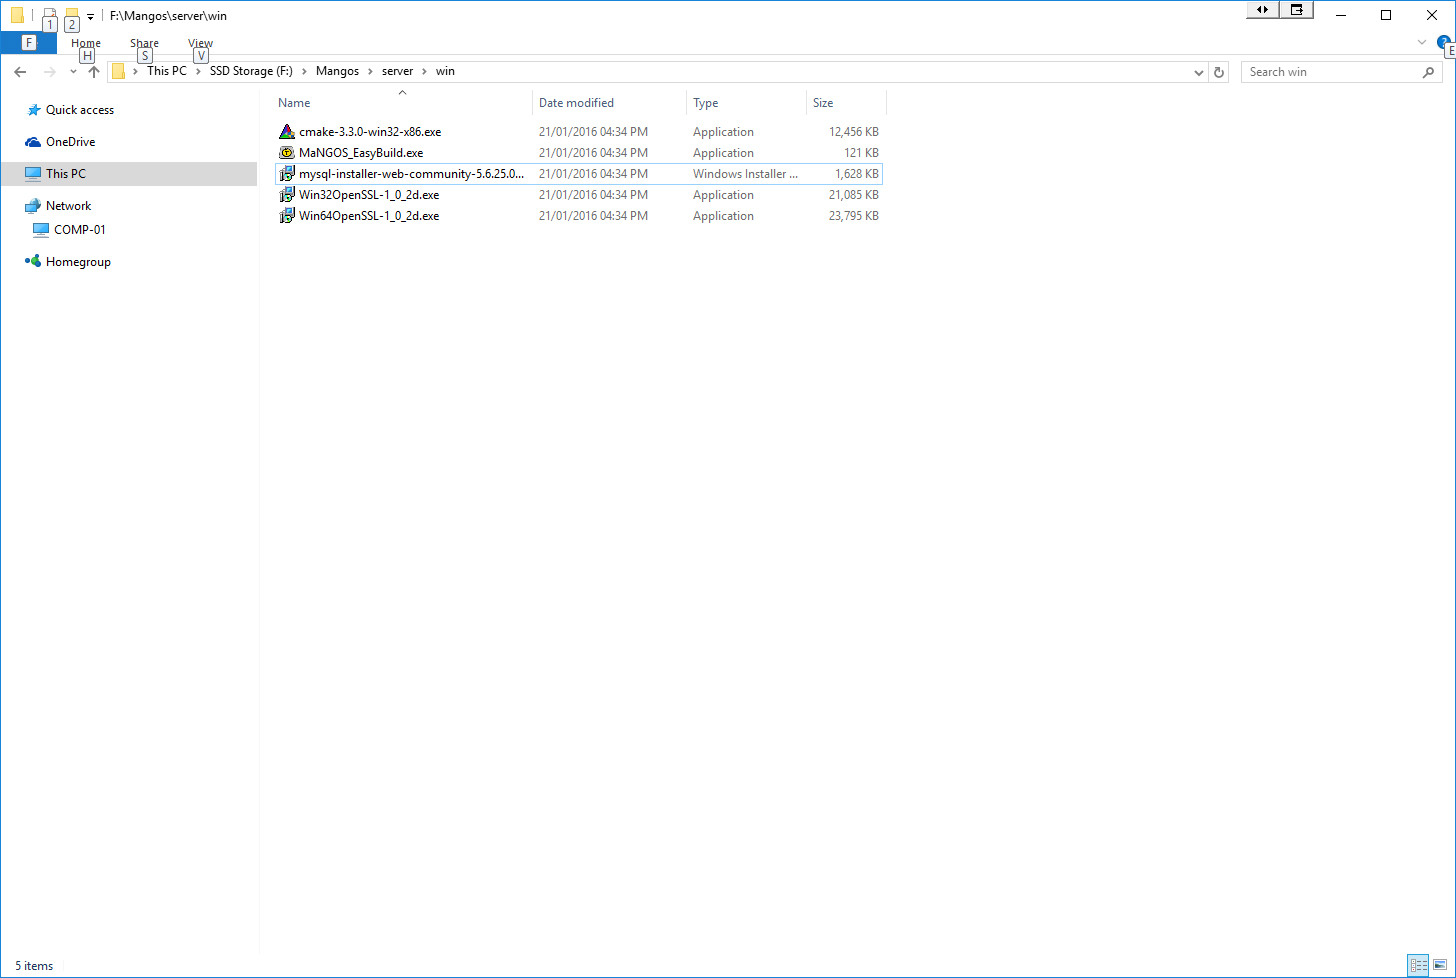Select the cmake-3.3.0-win32-x86.exe file icon
Screen dimensions: 1456x978
(287, 132)
